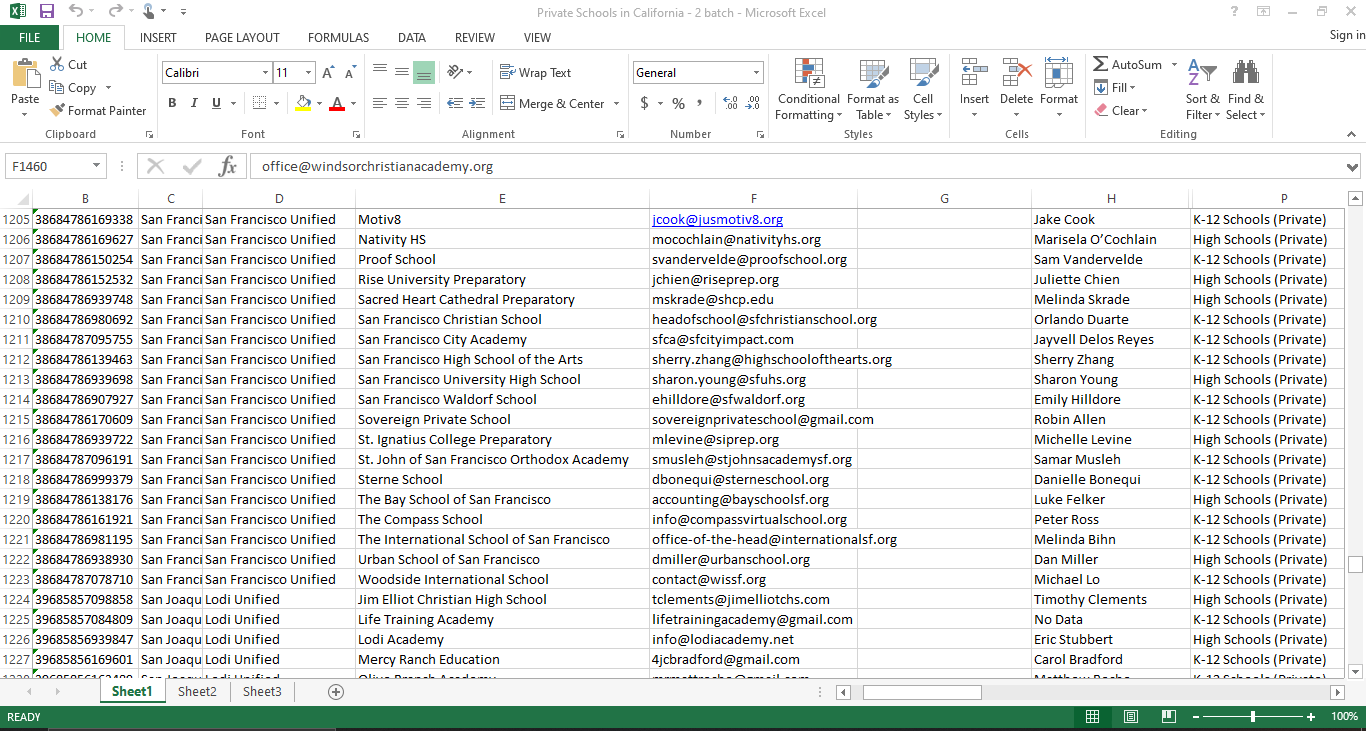The image size is (1366, 731).
Task: Click the jcook@jusmotiv8.org email link
Action: pyautogui.click(x=717, y=219)
